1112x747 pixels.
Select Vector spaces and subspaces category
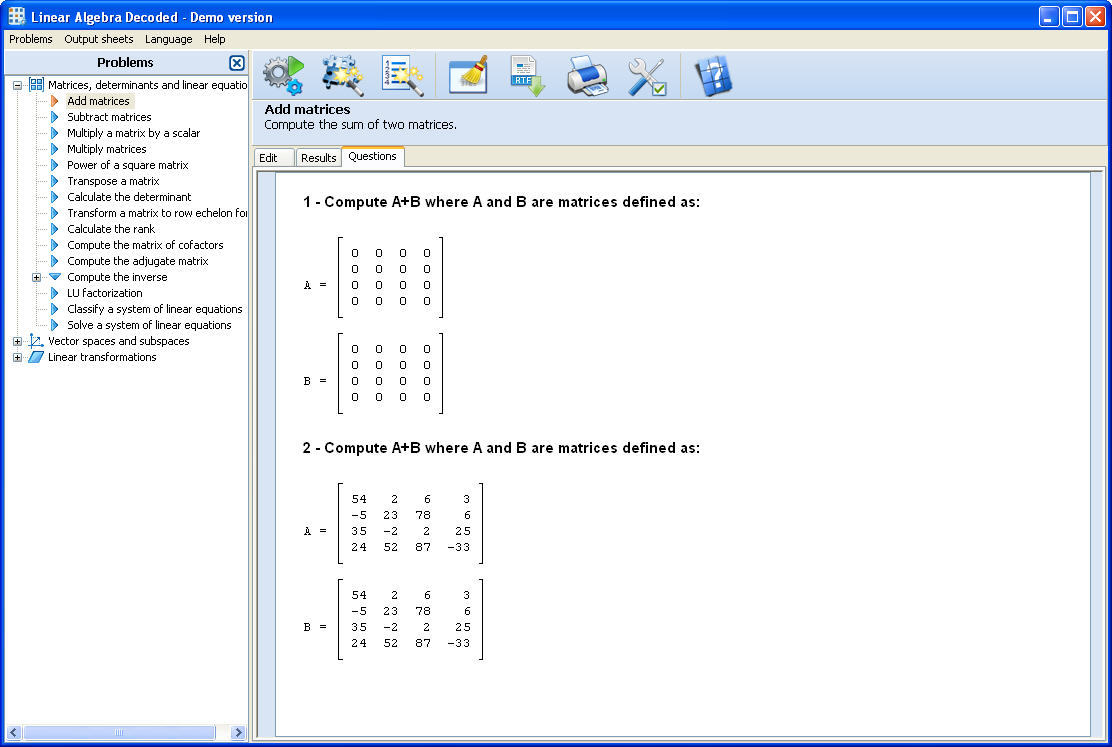pos(118,341)
